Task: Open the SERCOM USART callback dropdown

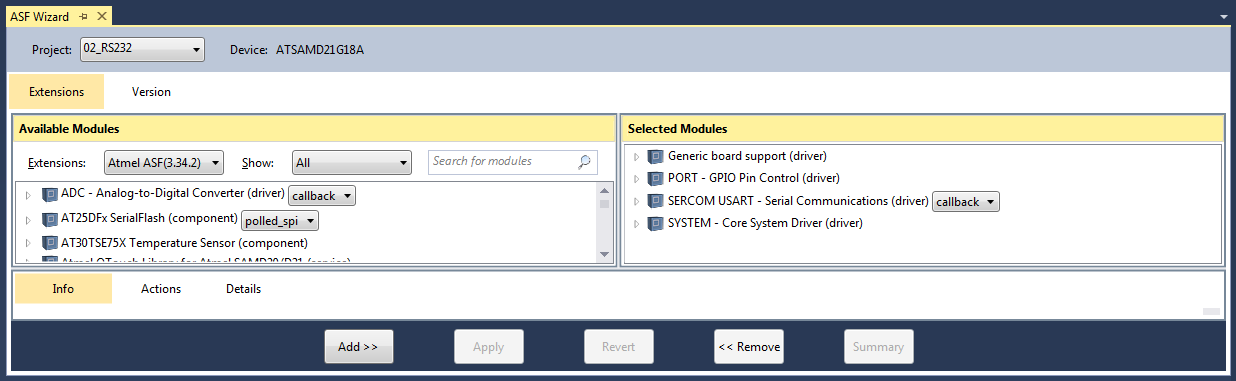Action: (966, 202)
